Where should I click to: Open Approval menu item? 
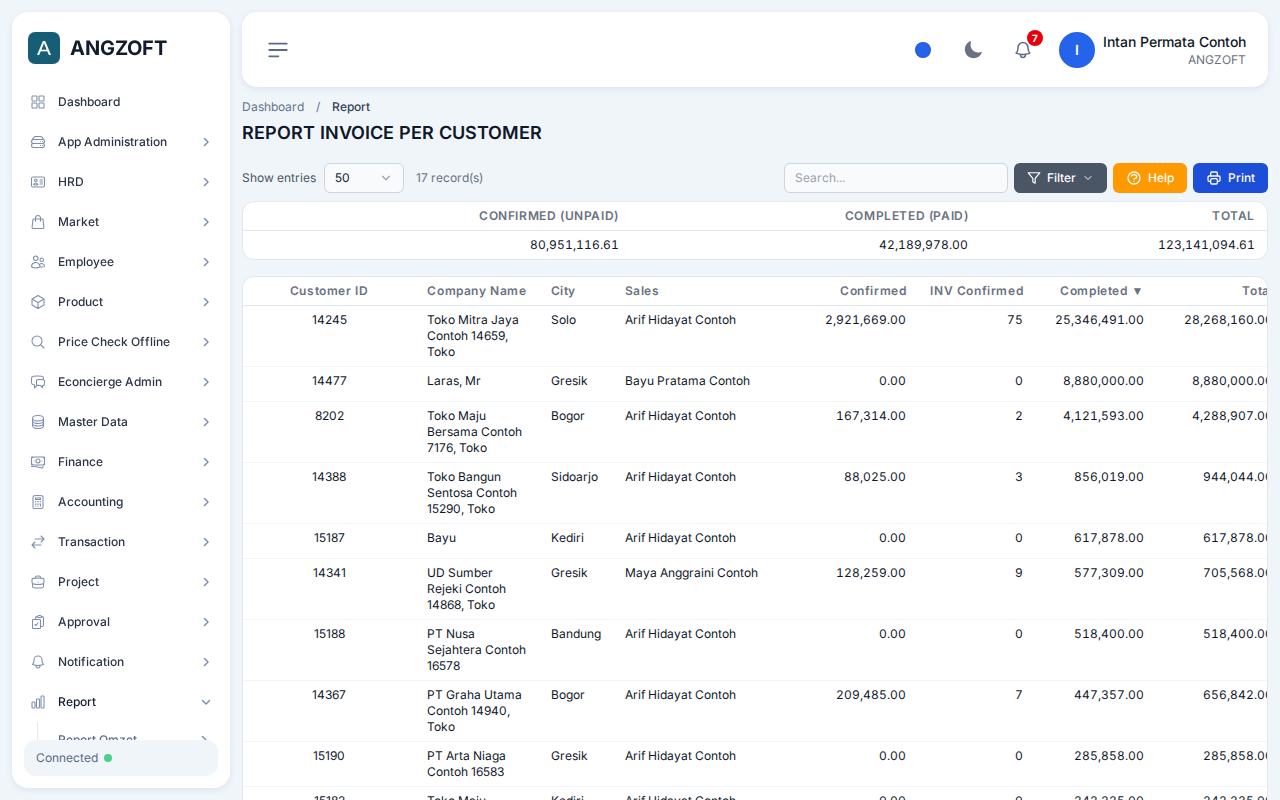click(121, 622)
